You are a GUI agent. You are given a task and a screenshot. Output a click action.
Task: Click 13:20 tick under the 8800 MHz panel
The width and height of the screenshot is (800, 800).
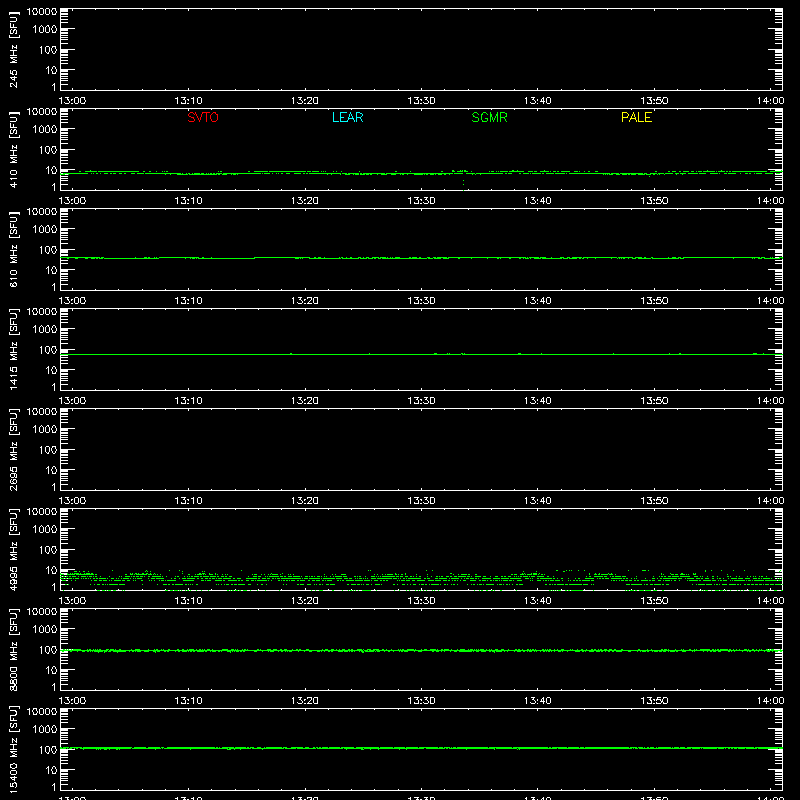(x=305, y=701)
